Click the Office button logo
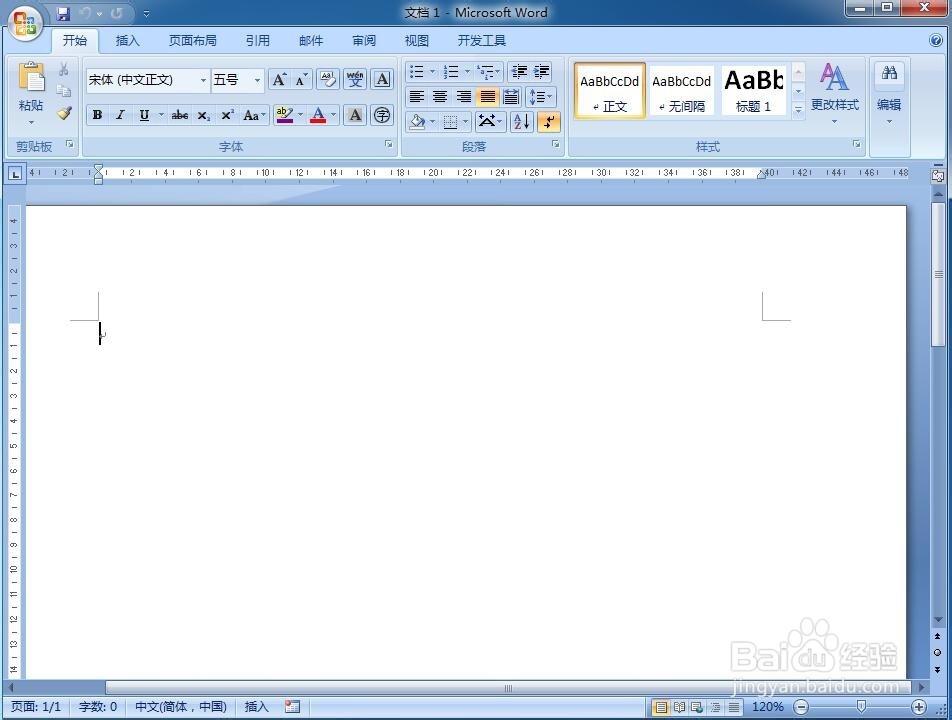Viewport: 952px width, 720px height. click(25, 23)
